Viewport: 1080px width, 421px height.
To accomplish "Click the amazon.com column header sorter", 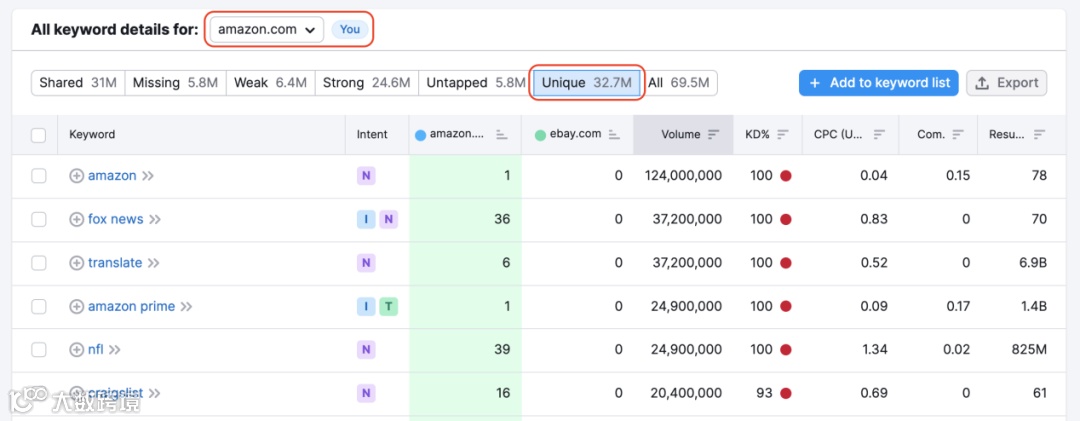I will pyautogui.click(x=502, y=134).
